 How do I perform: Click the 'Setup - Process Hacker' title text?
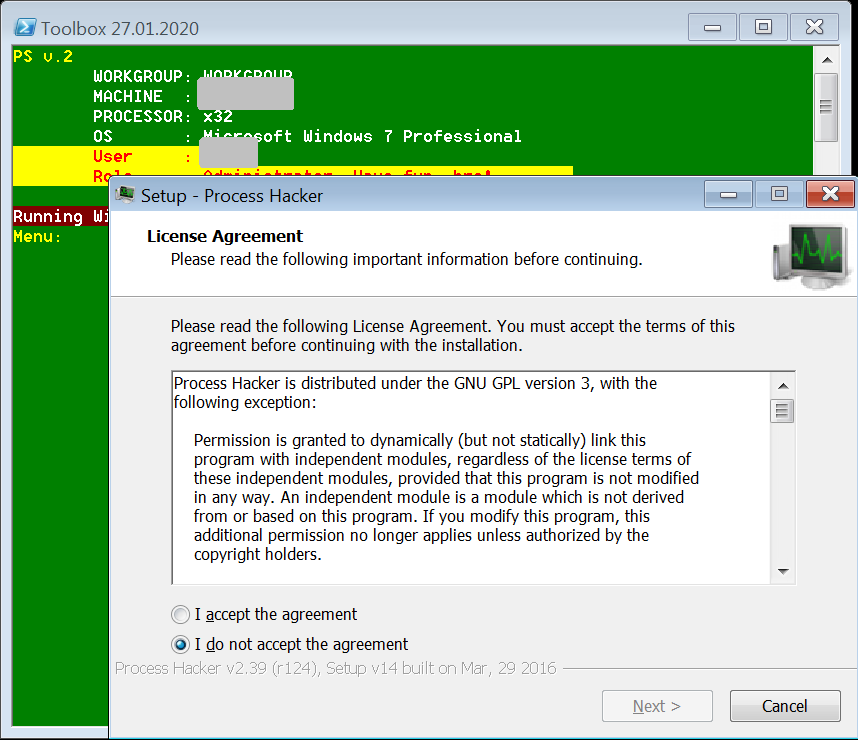232,196
